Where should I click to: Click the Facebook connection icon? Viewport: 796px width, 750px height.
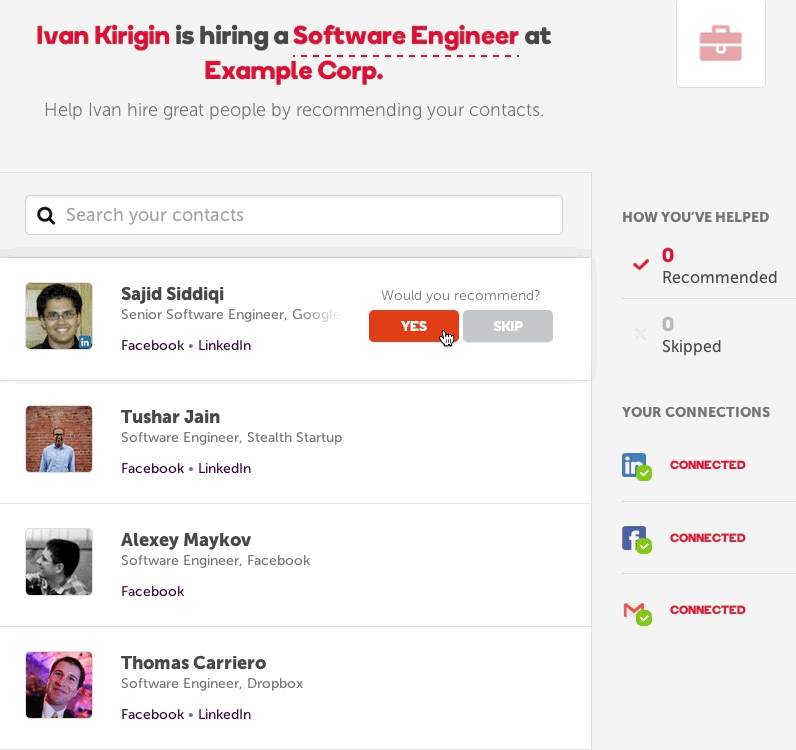pos(635,539)
